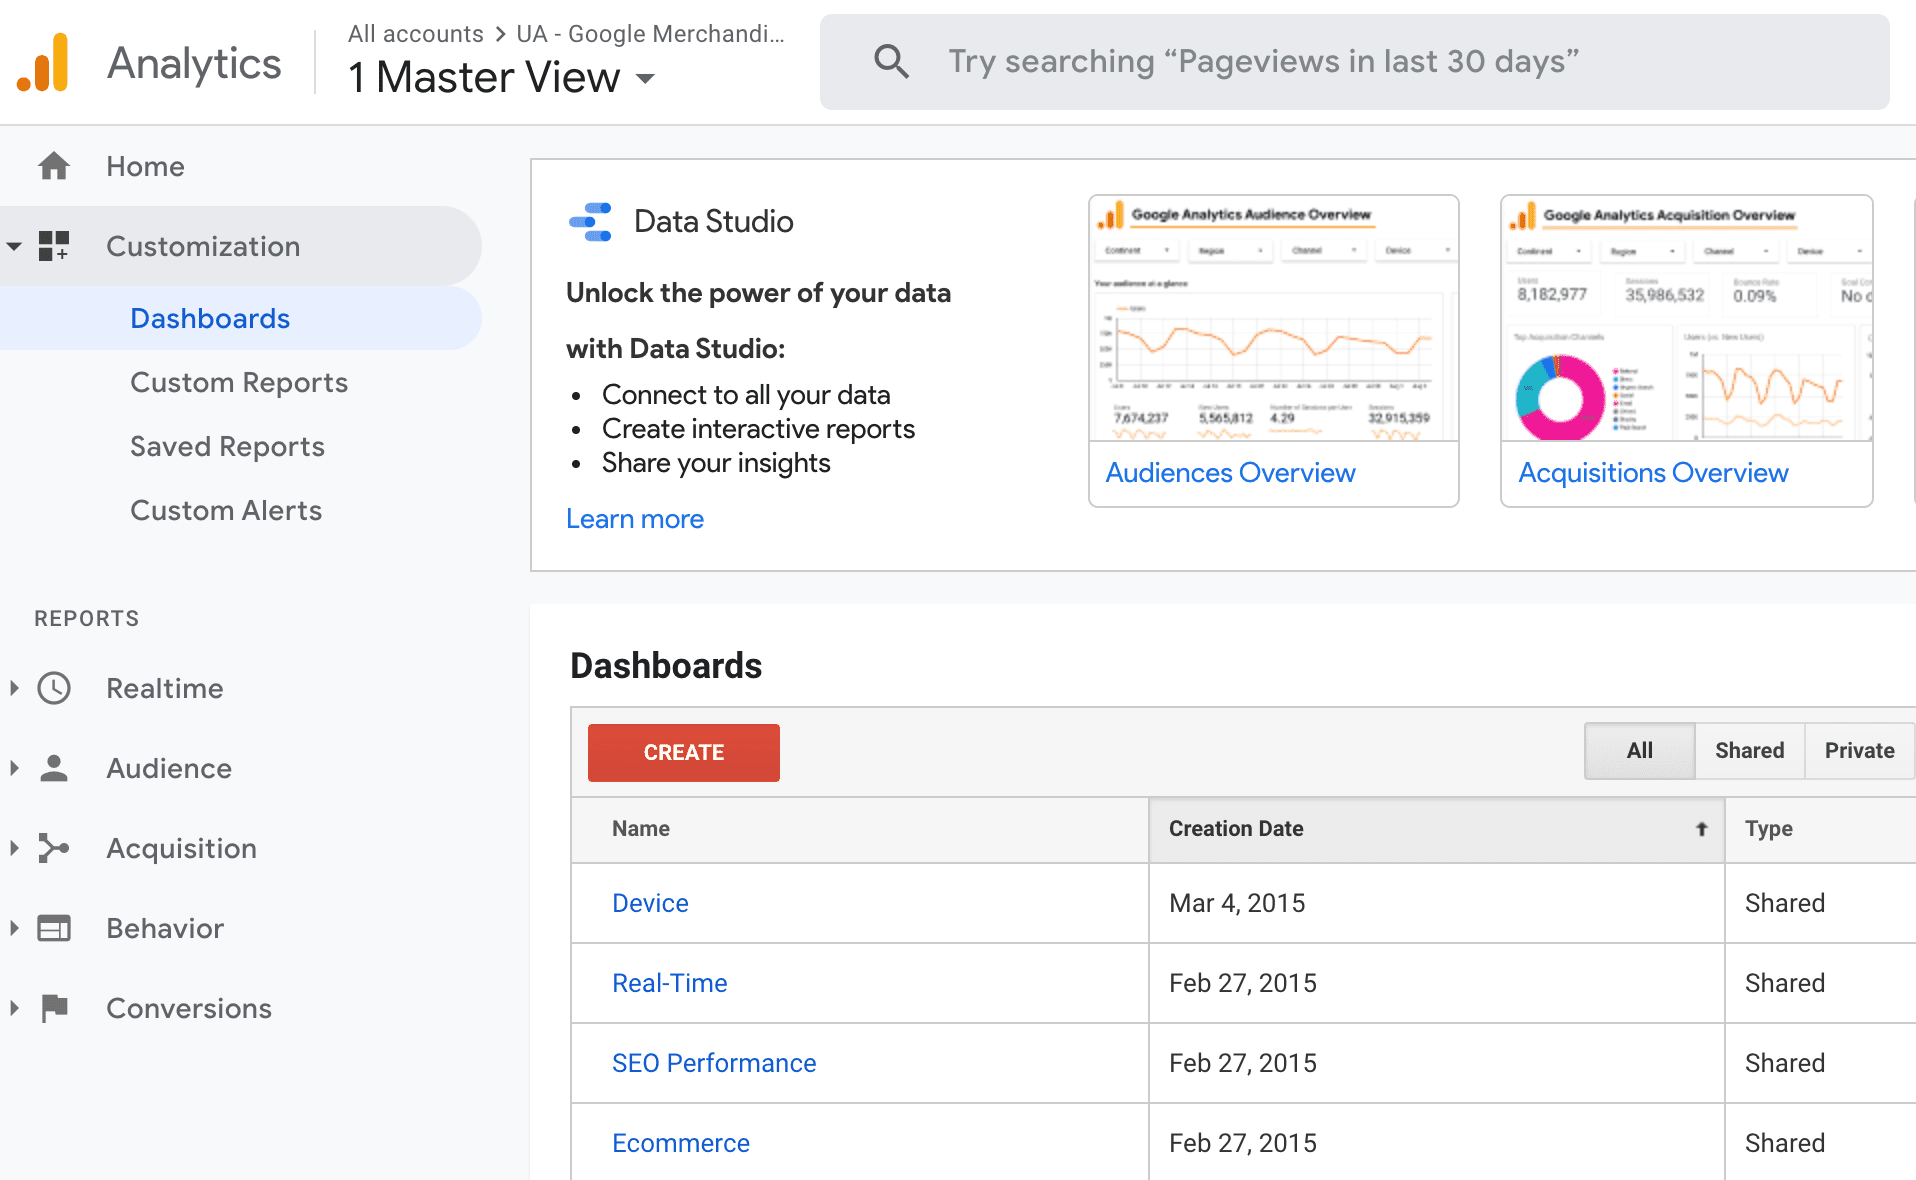The width and height of the screenshot is (1916, 1180).
Task: Filter dashboards by Private
Action: [1860, 751]
